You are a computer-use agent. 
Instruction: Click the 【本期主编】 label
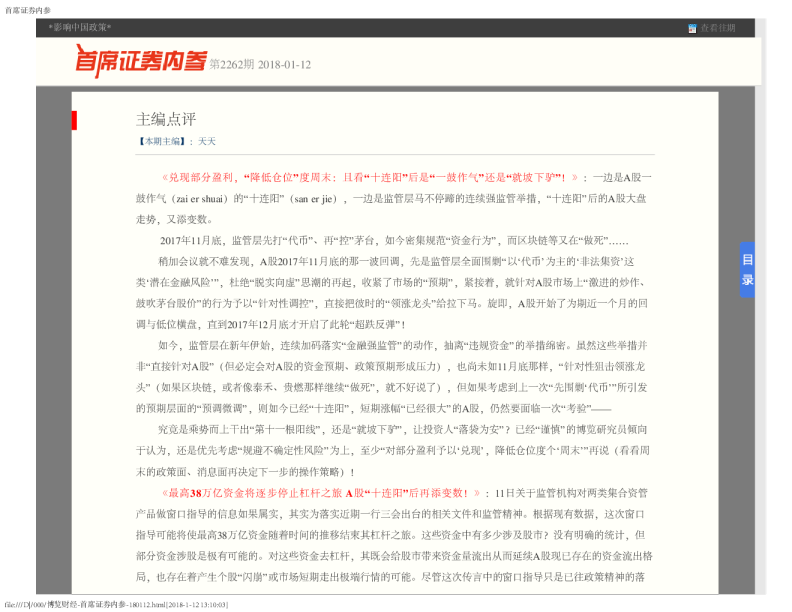(162, 141)
